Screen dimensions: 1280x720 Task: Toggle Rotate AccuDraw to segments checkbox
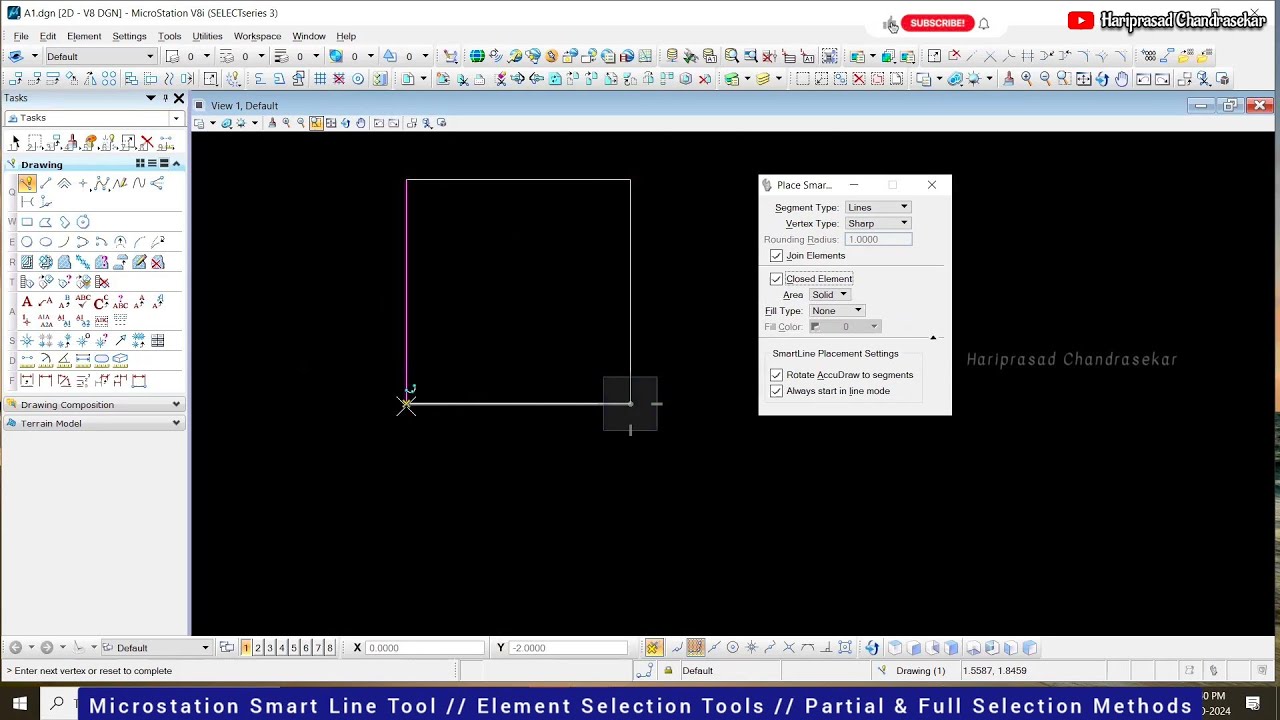tap(776, 375)
